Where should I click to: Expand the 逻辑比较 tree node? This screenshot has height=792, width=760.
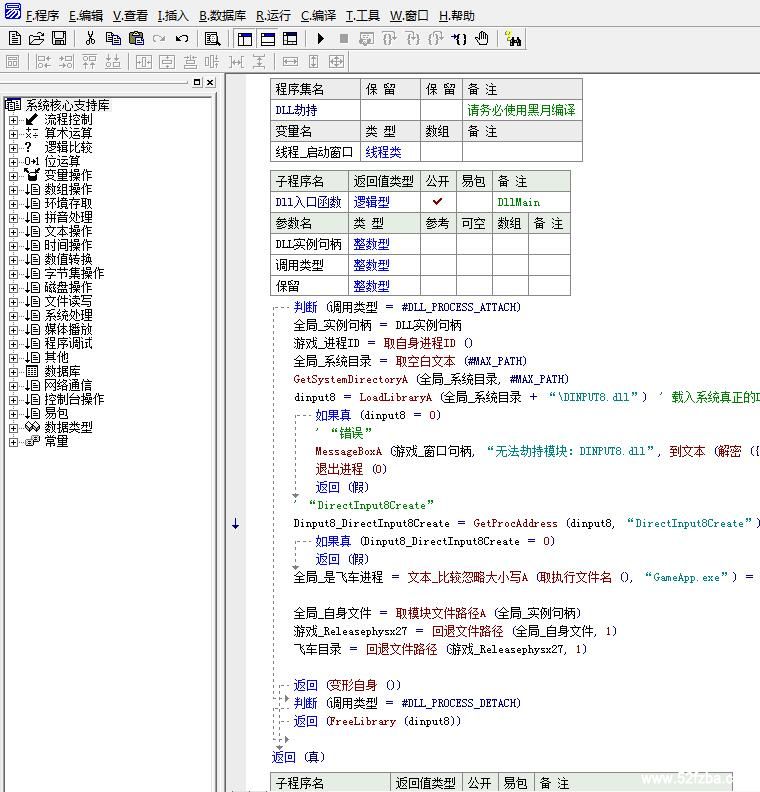coord(13,148)
